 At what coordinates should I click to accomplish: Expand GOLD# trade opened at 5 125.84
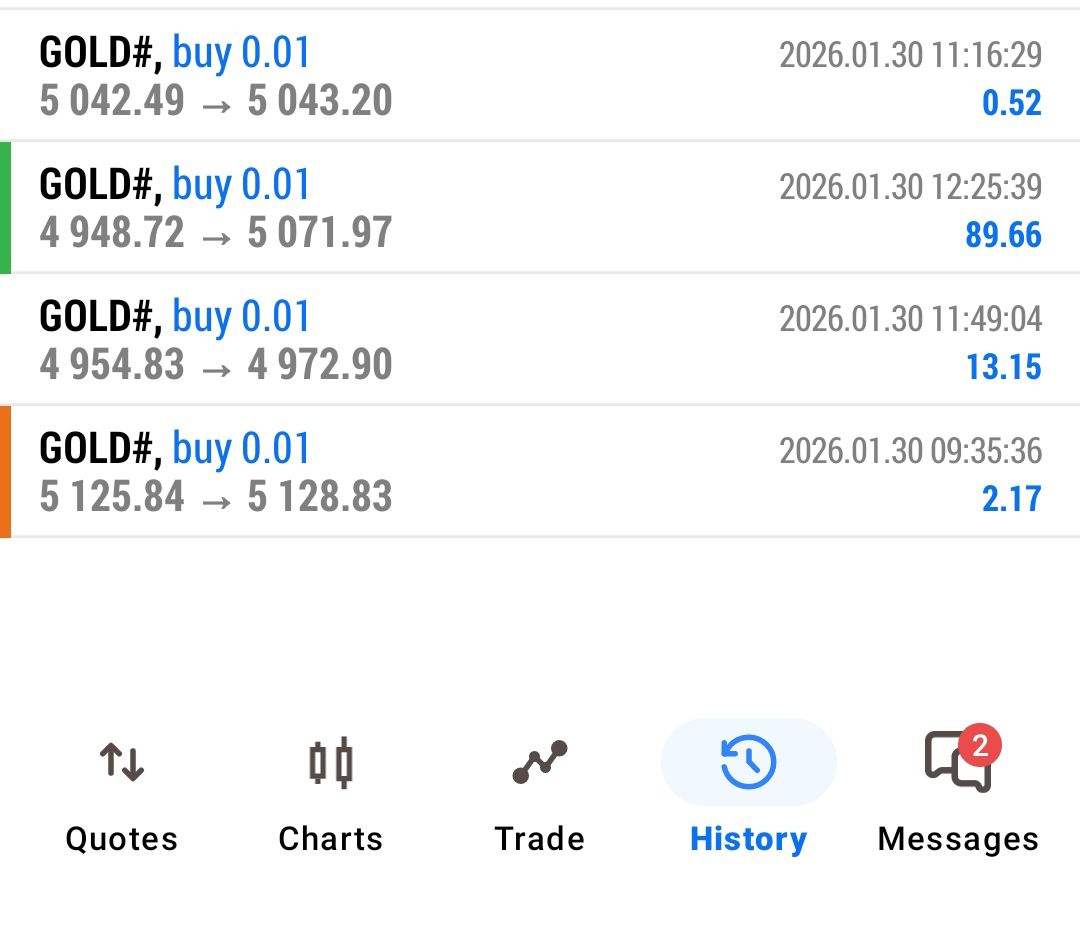400,472
